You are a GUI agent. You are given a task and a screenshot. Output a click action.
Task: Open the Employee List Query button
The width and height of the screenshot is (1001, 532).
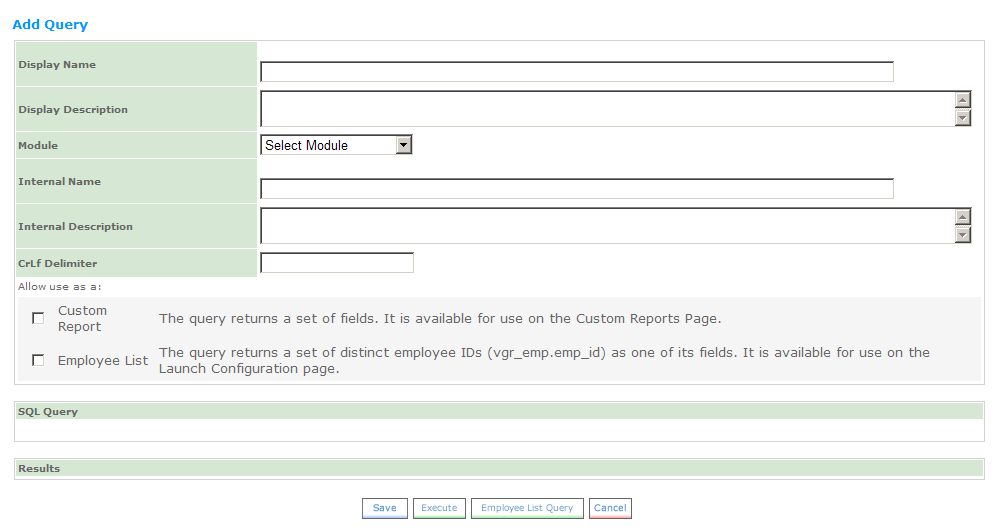pos(527,508)
